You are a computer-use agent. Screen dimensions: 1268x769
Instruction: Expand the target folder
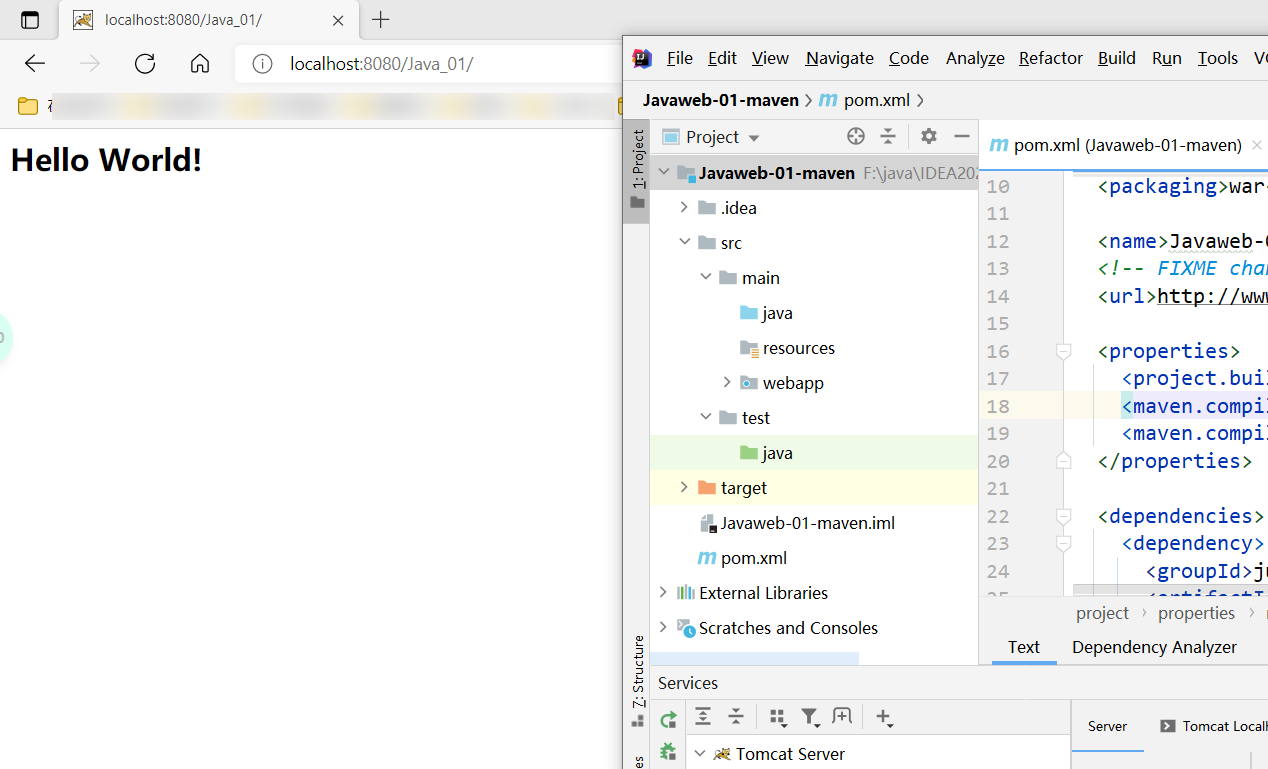[684, 487]
